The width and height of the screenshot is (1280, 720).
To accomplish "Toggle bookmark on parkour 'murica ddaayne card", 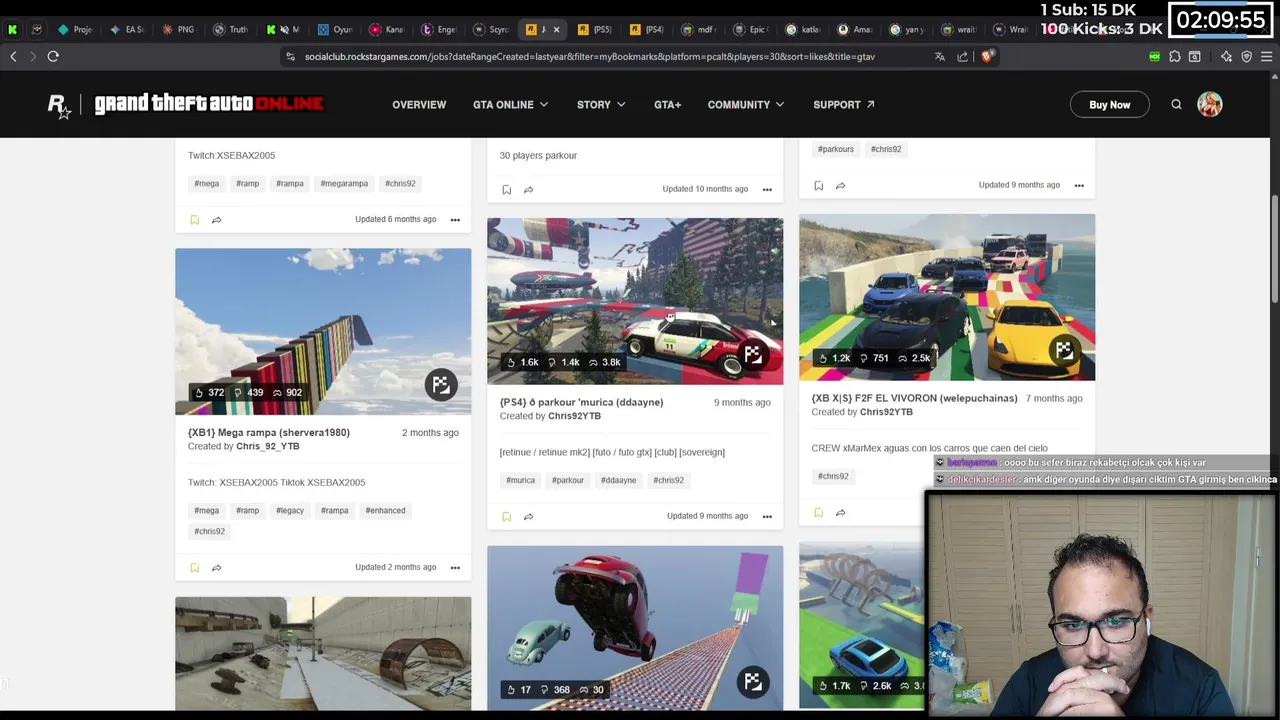I will (x=506, y=517).
